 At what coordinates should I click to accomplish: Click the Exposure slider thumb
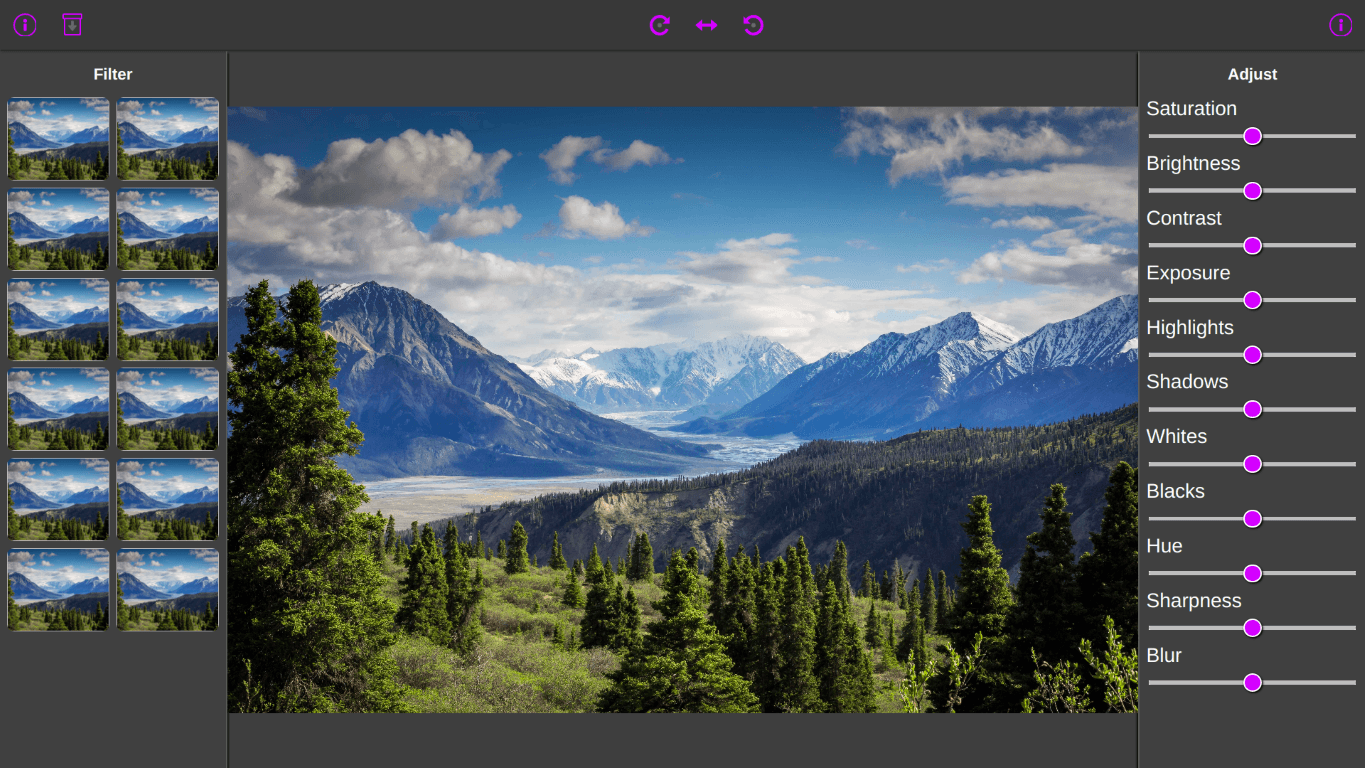[1252, 300]
